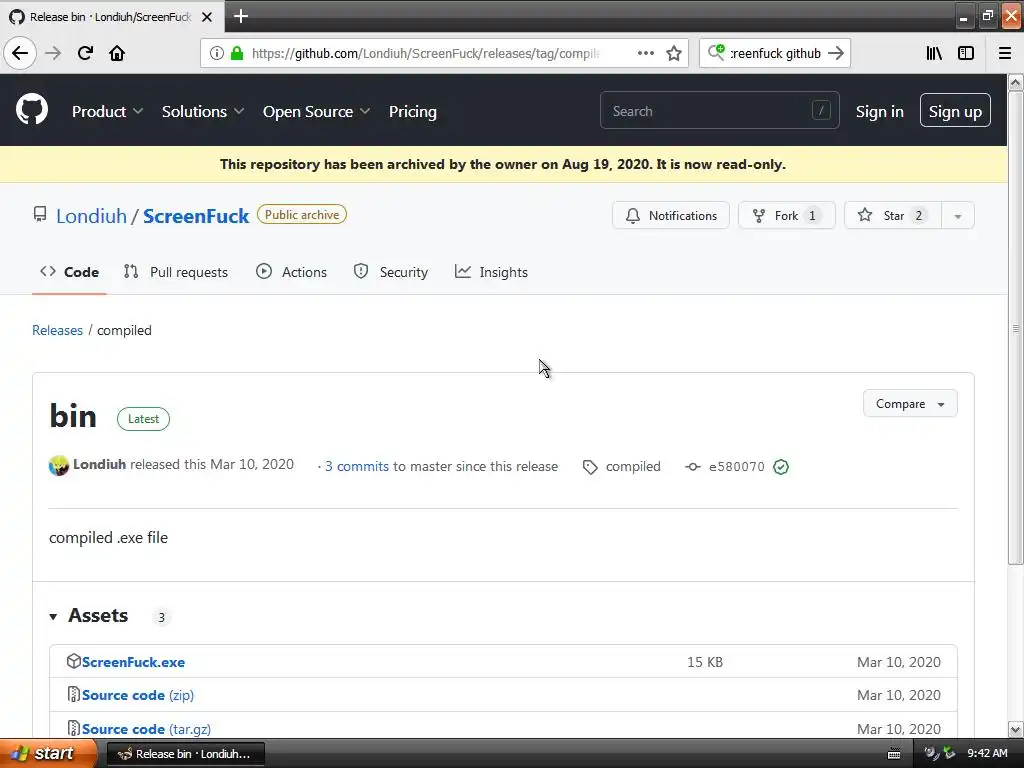Click the commit icon beside e580070
Viewport: 1024px width, 768px height.
coord(692,467)
